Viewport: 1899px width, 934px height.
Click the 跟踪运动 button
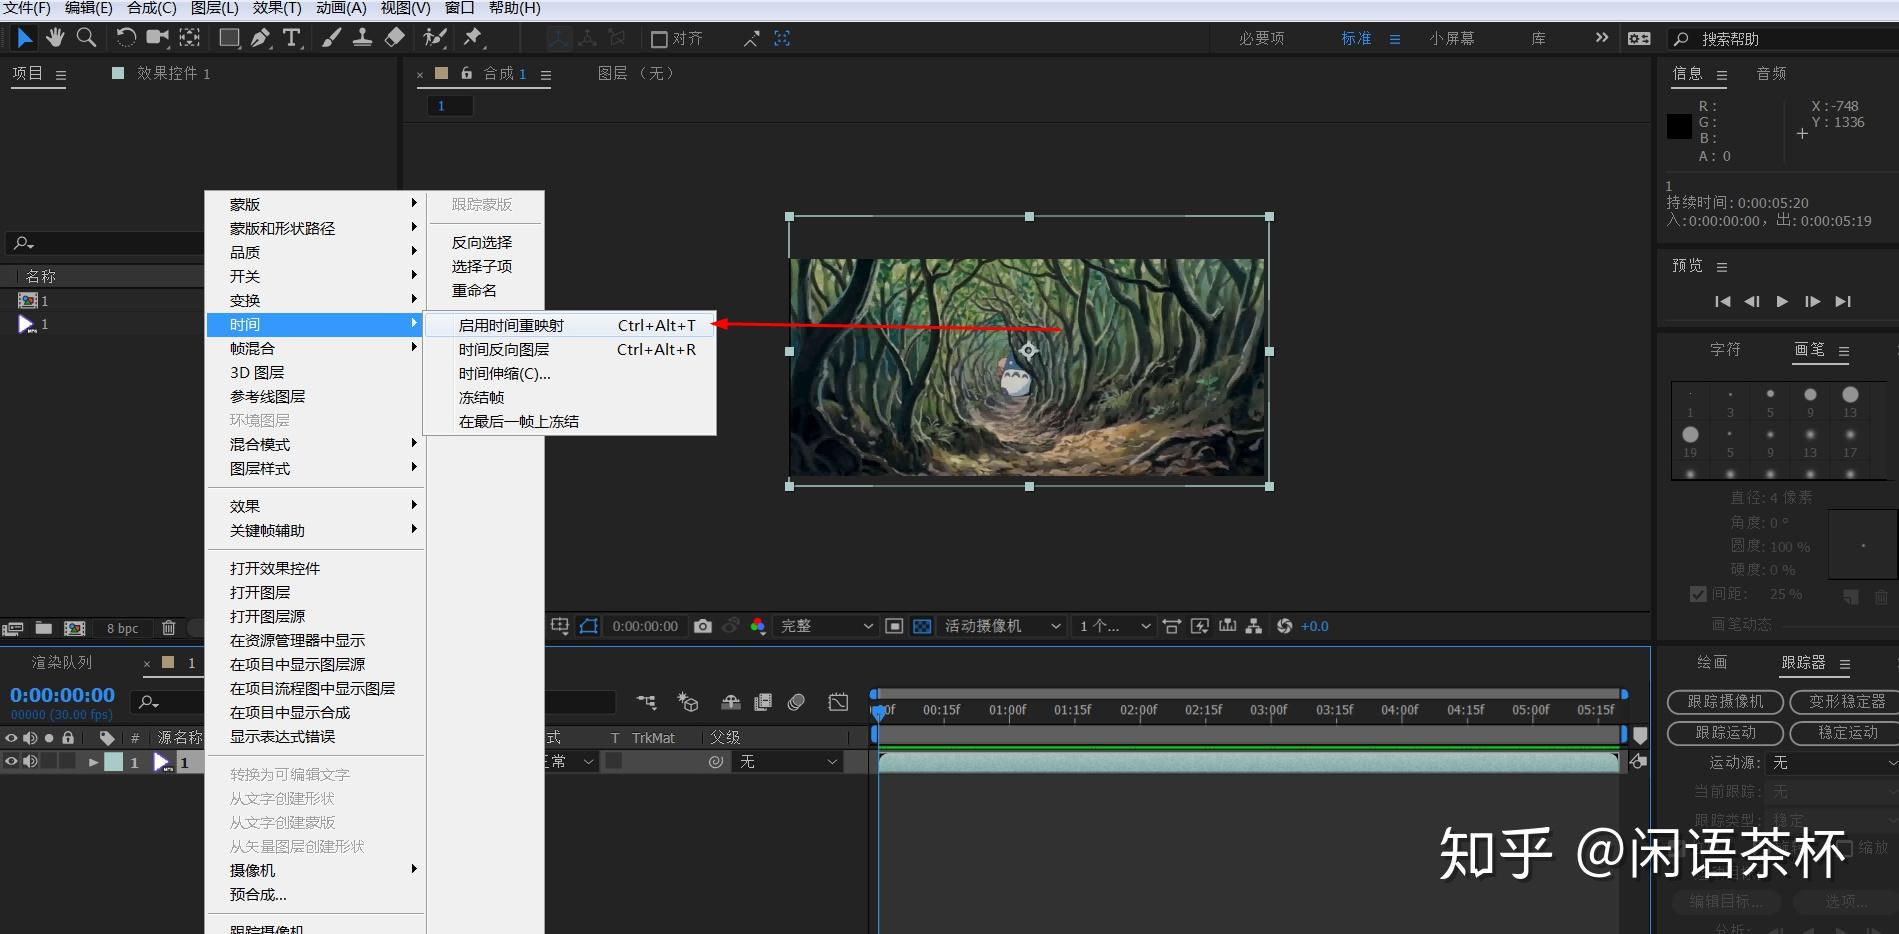click(x=1725, y=733)
